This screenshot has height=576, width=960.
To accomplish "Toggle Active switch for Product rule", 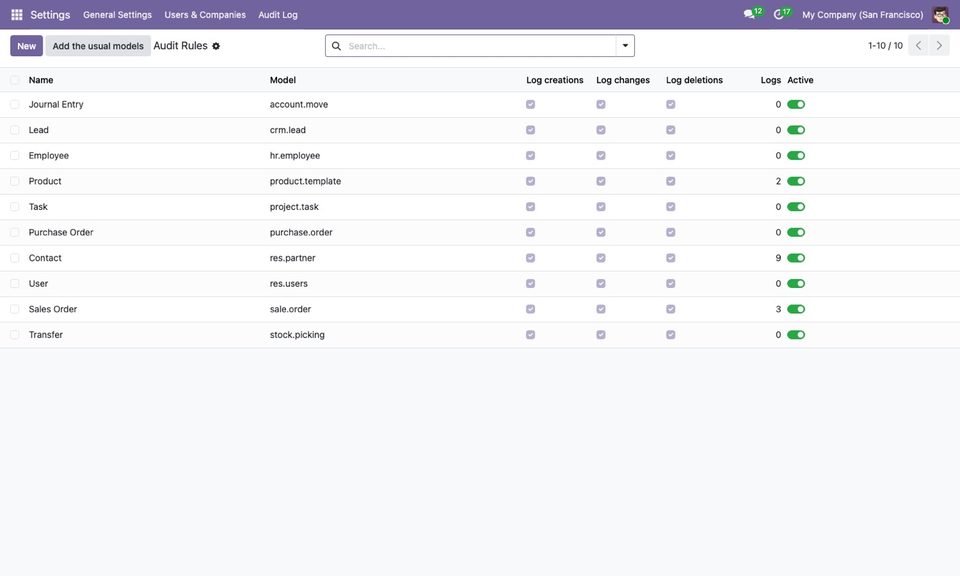I will (796, 181).
